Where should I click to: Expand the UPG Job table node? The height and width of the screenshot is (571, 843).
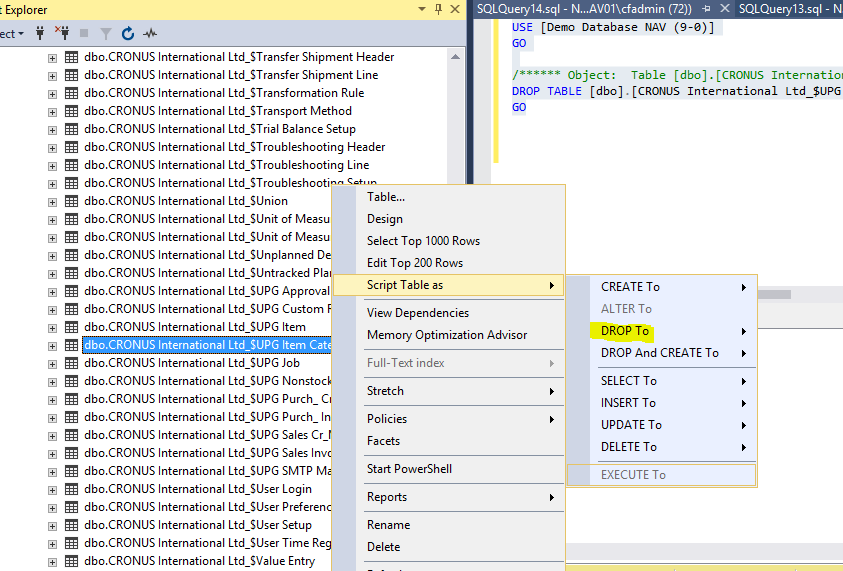(52, 364)
